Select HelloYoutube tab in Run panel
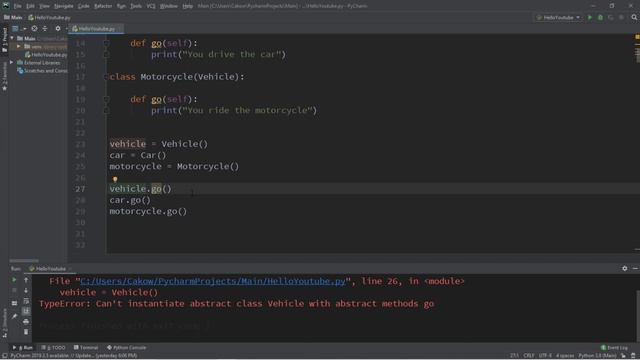Image resolution: width=640 pixels, height=360 pixels. [50, 269]
